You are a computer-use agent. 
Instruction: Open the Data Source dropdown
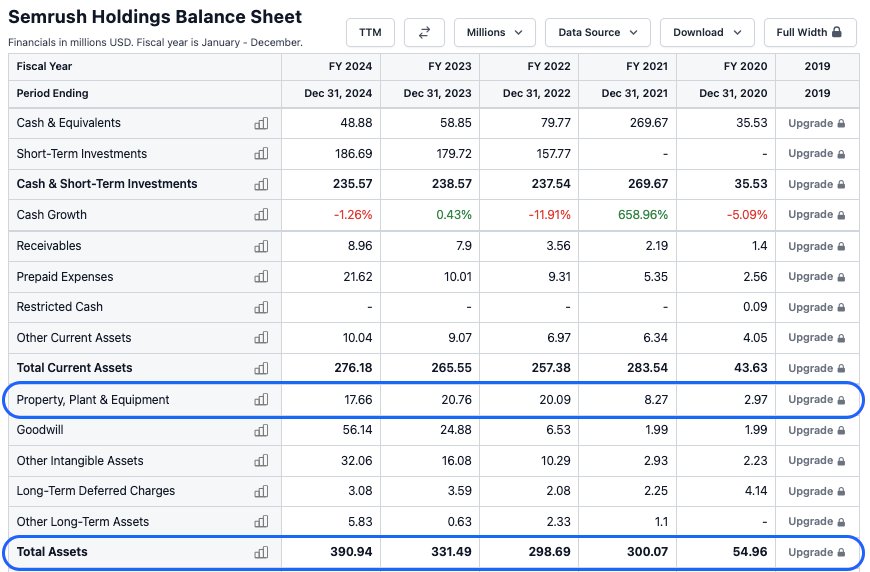[x=598, y=33]
